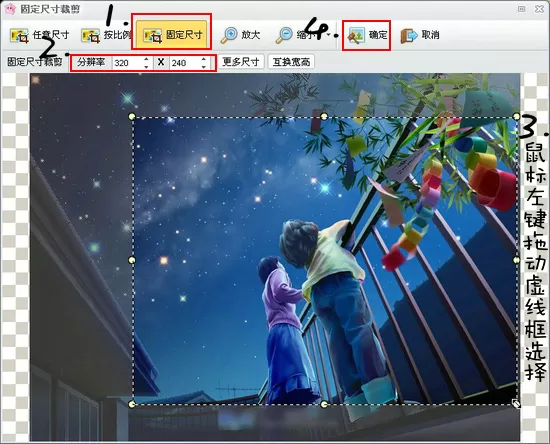Decrease width with the down stepper arrow
Image resolution: width=550 pixels, height=444 pixels.
pyautogui.click(x=147, y=66)
